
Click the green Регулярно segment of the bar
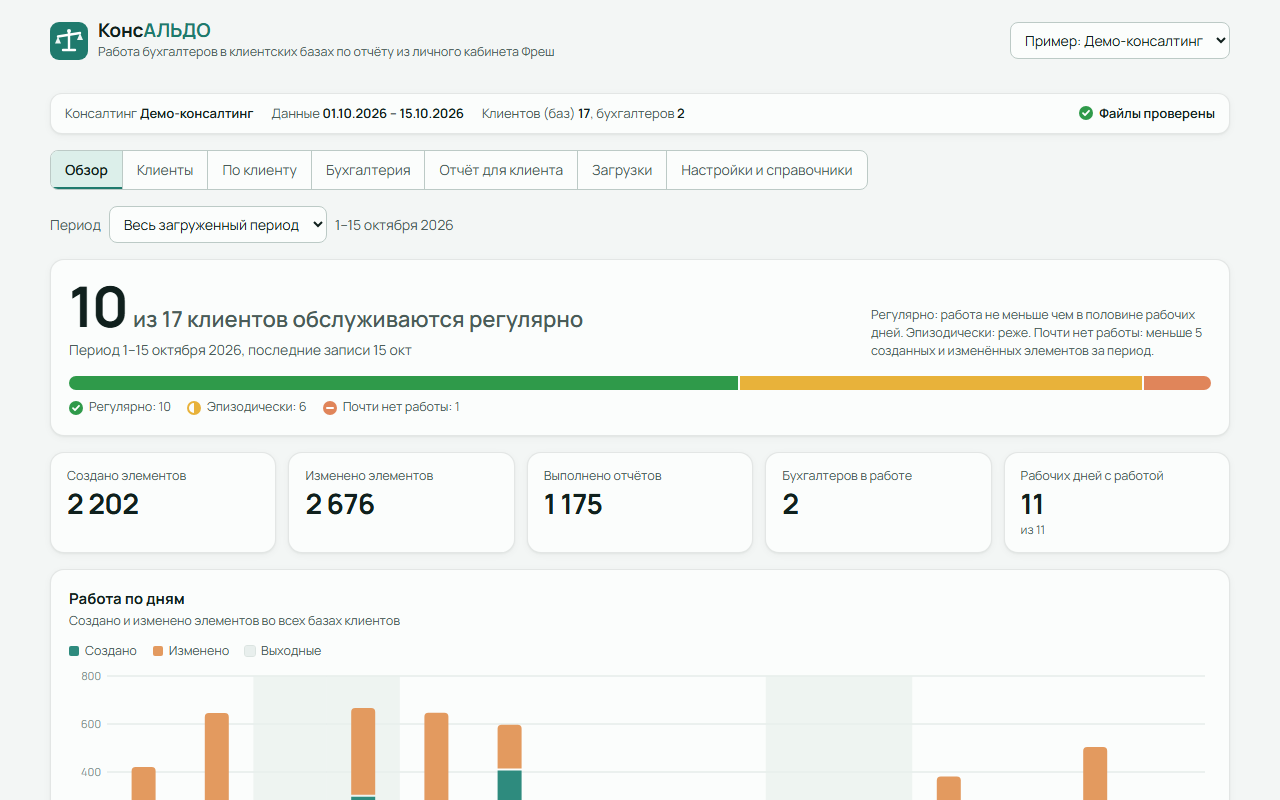(403, 383)
